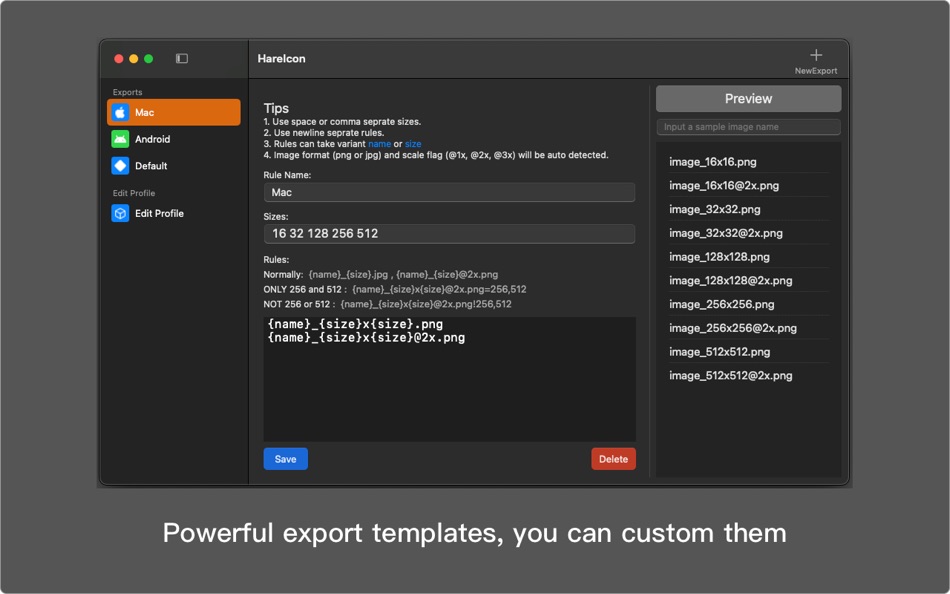Viewport: 950px width, 594px height.
Task: Click the NewExport label in toolbar
Action: pos(816,71)
